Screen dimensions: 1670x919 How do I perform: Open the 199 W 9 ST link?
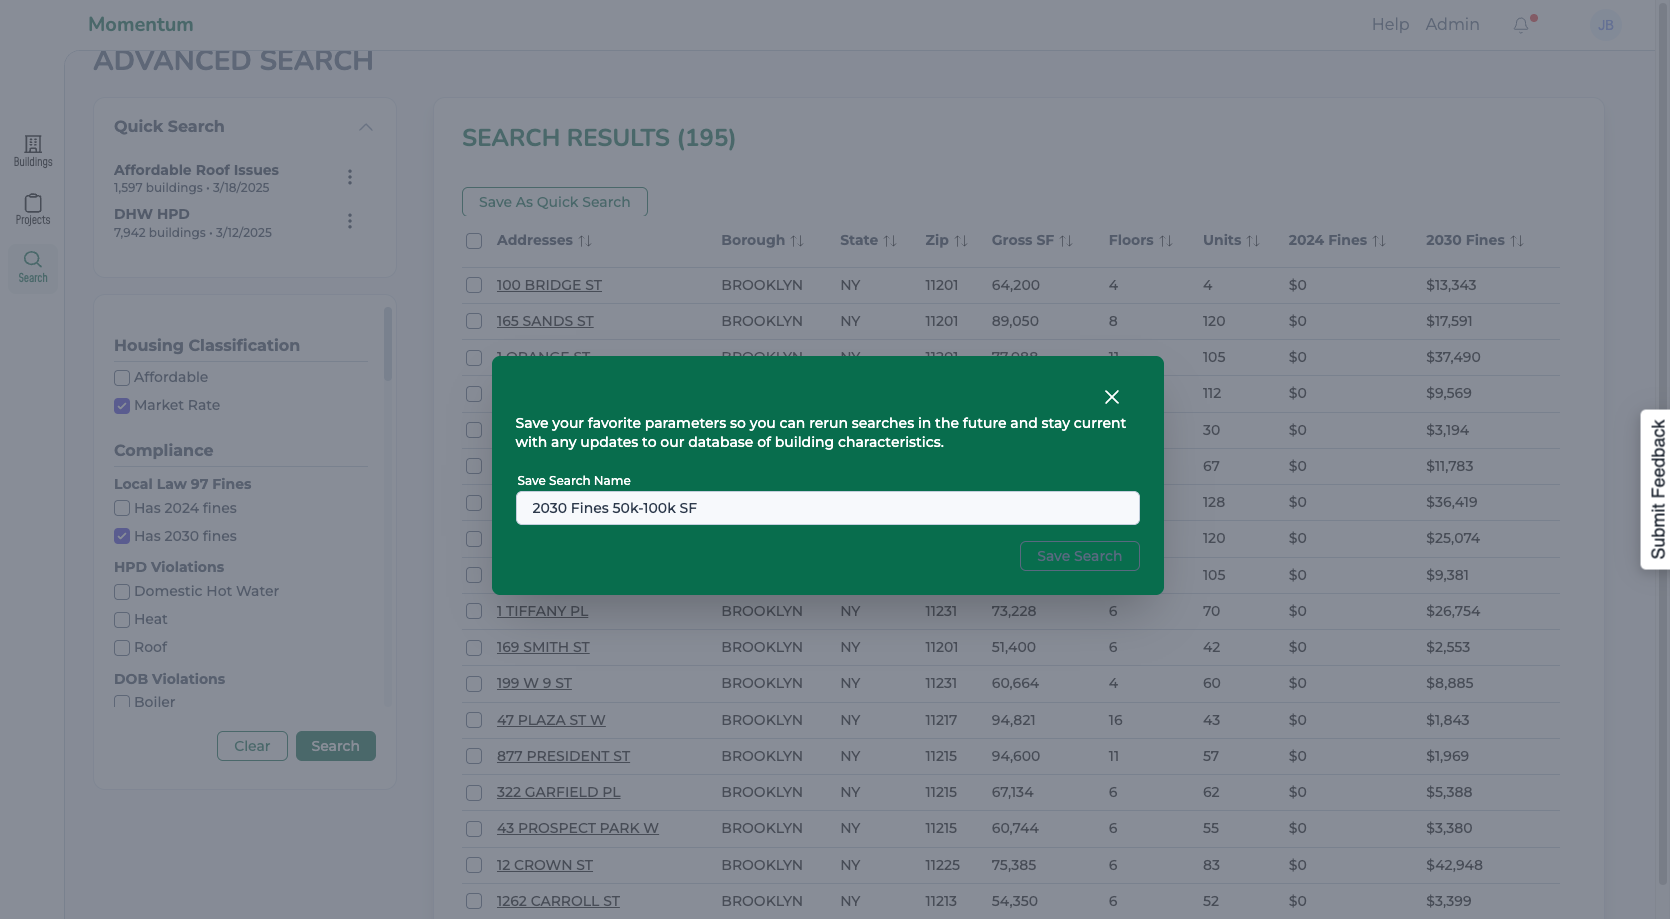click(x=534, y=683)
